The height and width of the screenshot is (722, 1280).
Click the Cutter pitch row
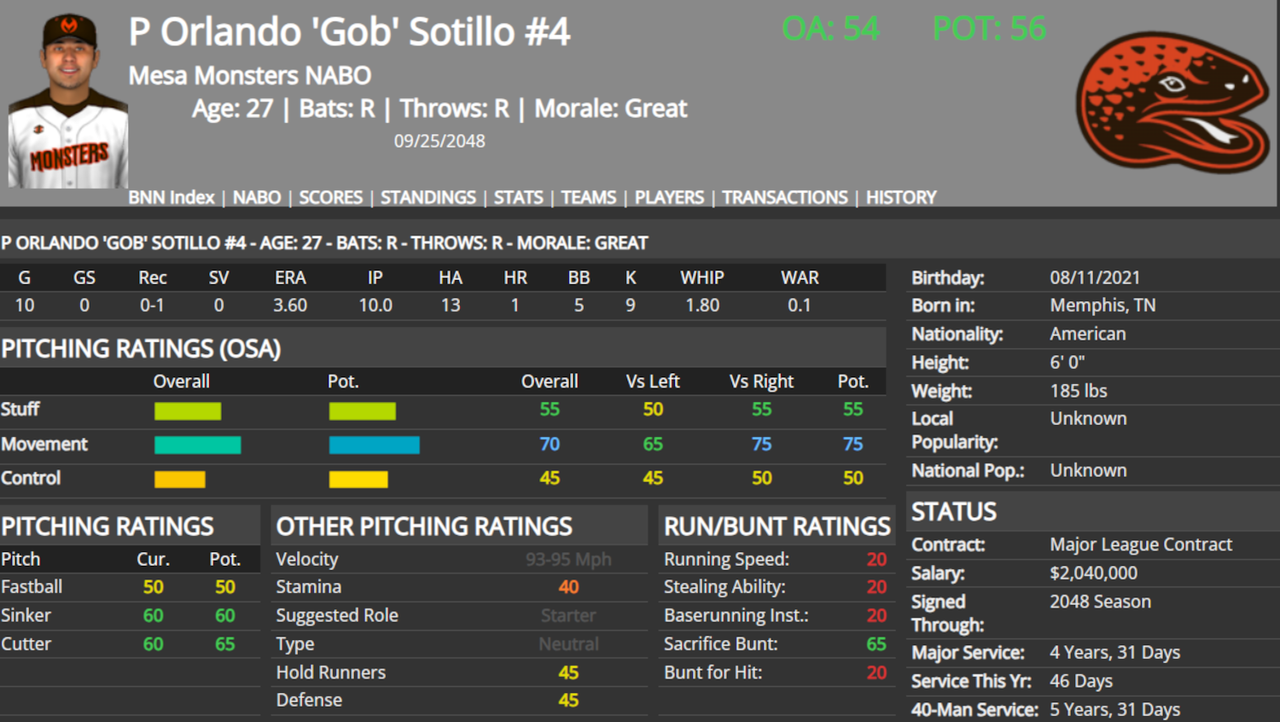click(x=130, y=644)
